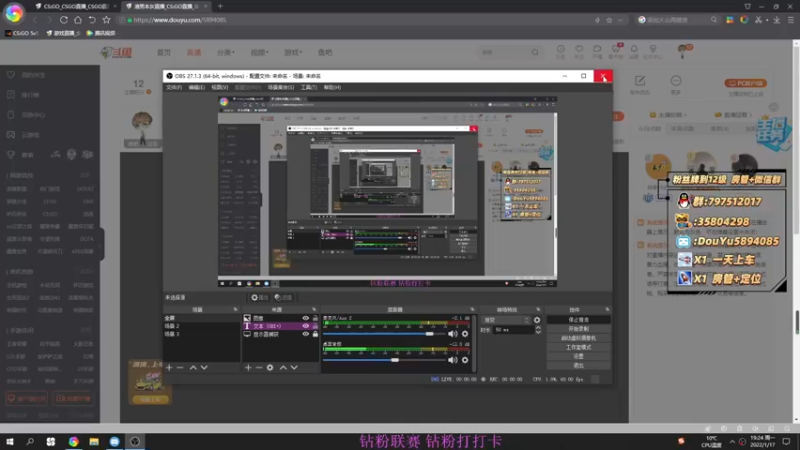Adjust the Mic/Aux volume slider
Viewport: 800px width, 450px height.
[x=384, y=334]
